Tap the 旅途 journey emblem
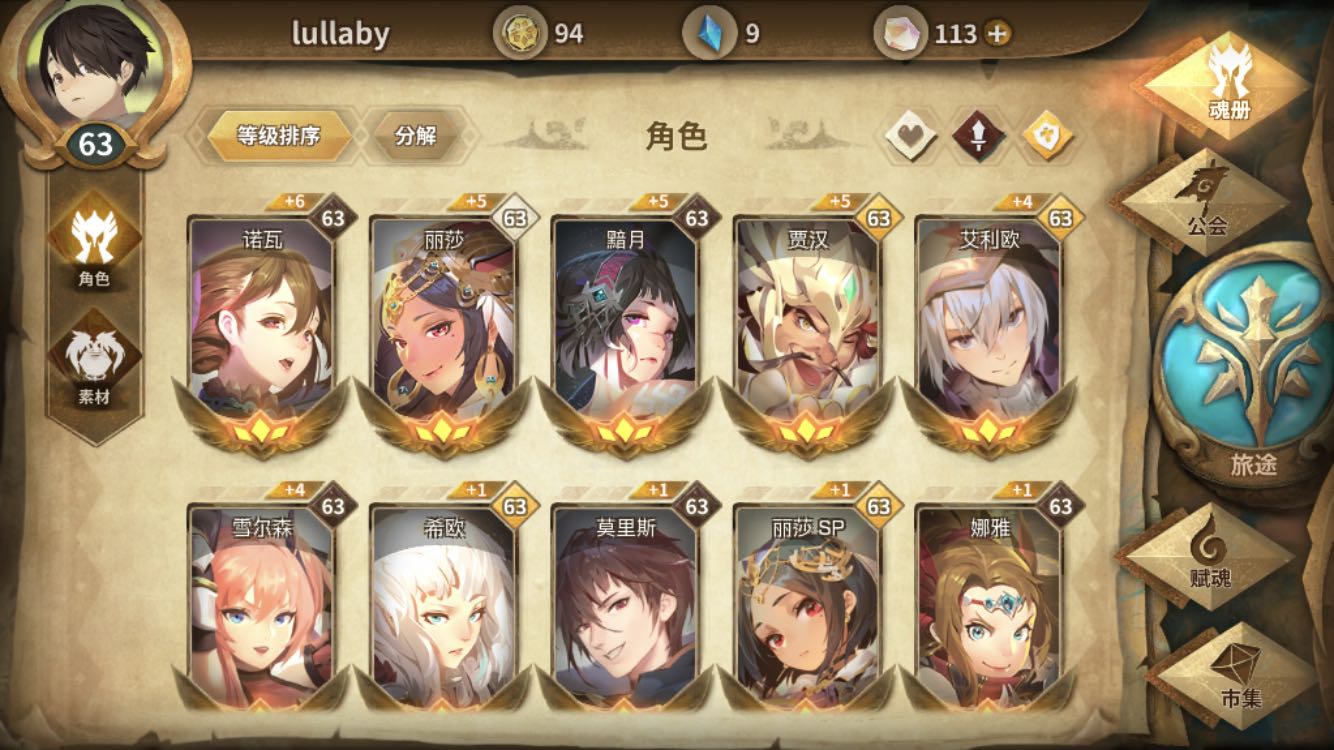1334x750 pixels. (1254, 364)
